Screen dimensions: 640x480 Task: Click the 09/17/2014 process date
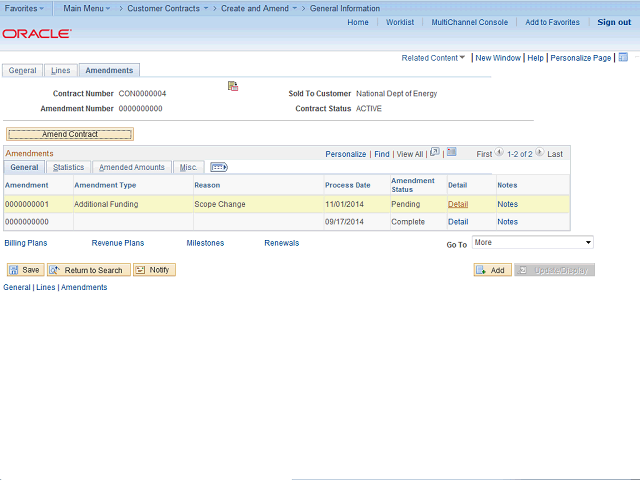[x=344, y=222]
